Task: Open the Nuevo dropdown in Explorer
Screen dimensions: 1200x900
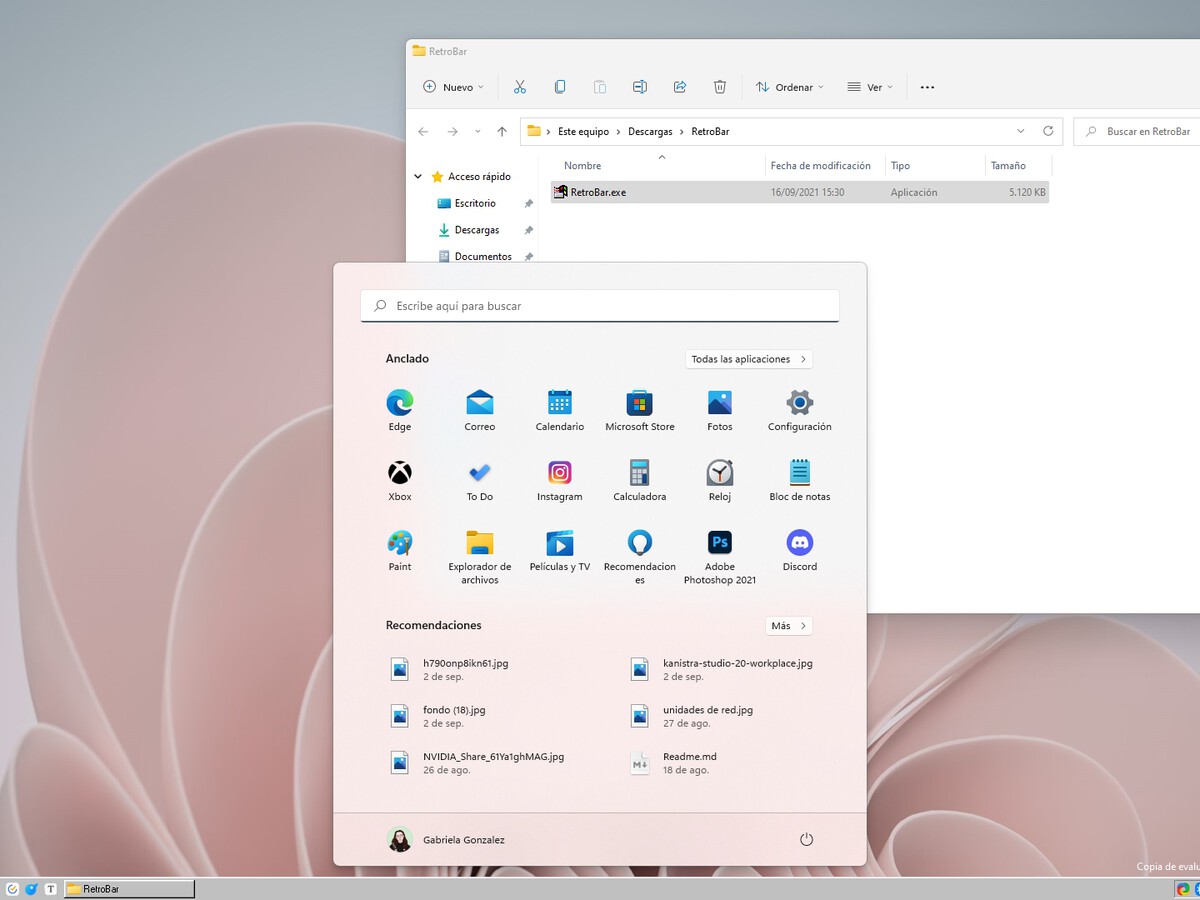Action: 453,87
